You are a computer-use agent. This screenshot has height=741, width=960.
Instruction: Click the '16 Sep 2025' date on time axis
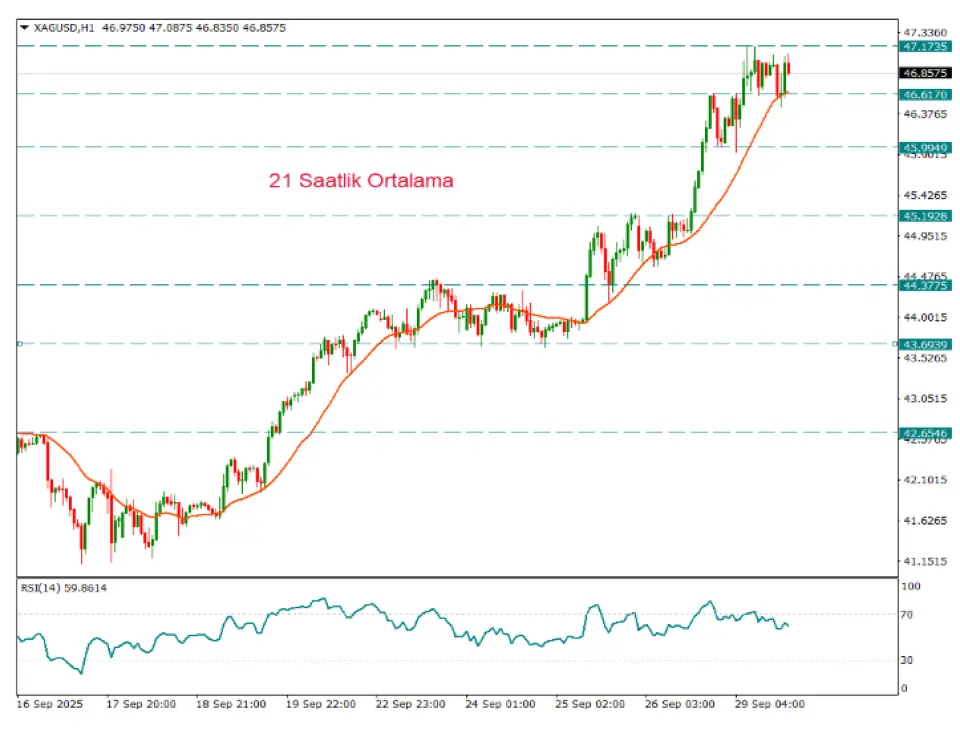coord(50,704)
